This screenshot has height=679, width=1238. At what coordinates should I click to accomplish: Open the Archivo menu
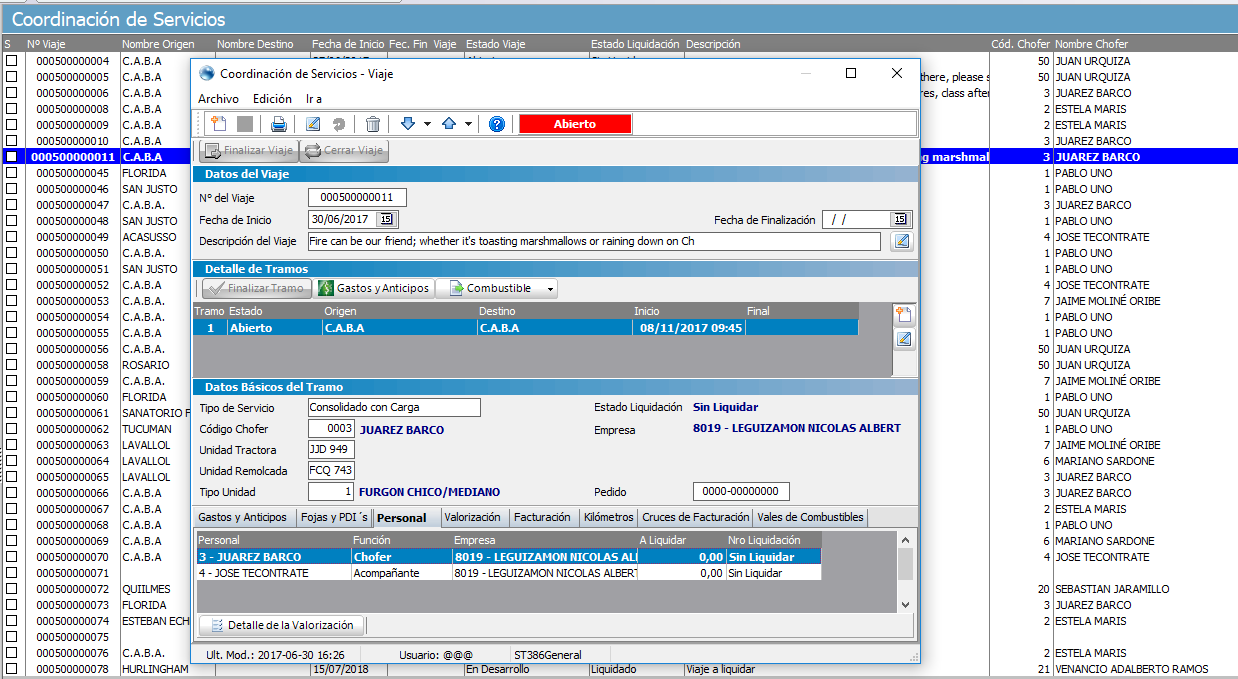[218, 99]
